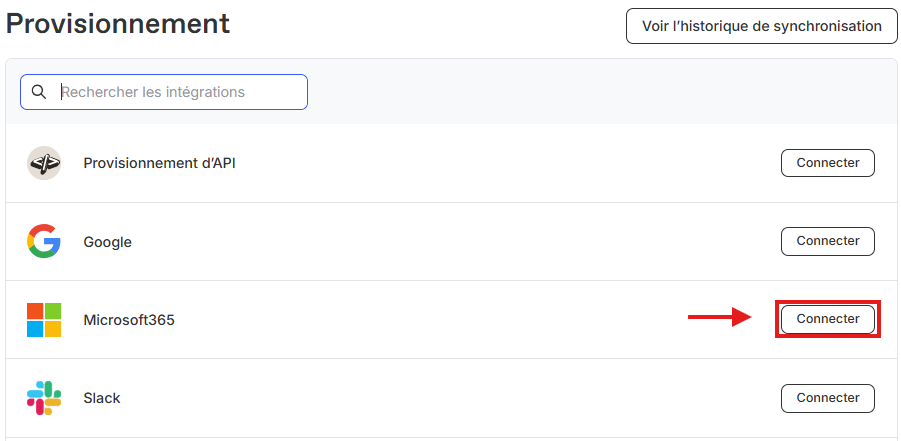Click the Provisionnement d'API logo icon
Viewport: 901px width, 441px height.
tap(44, 163)
